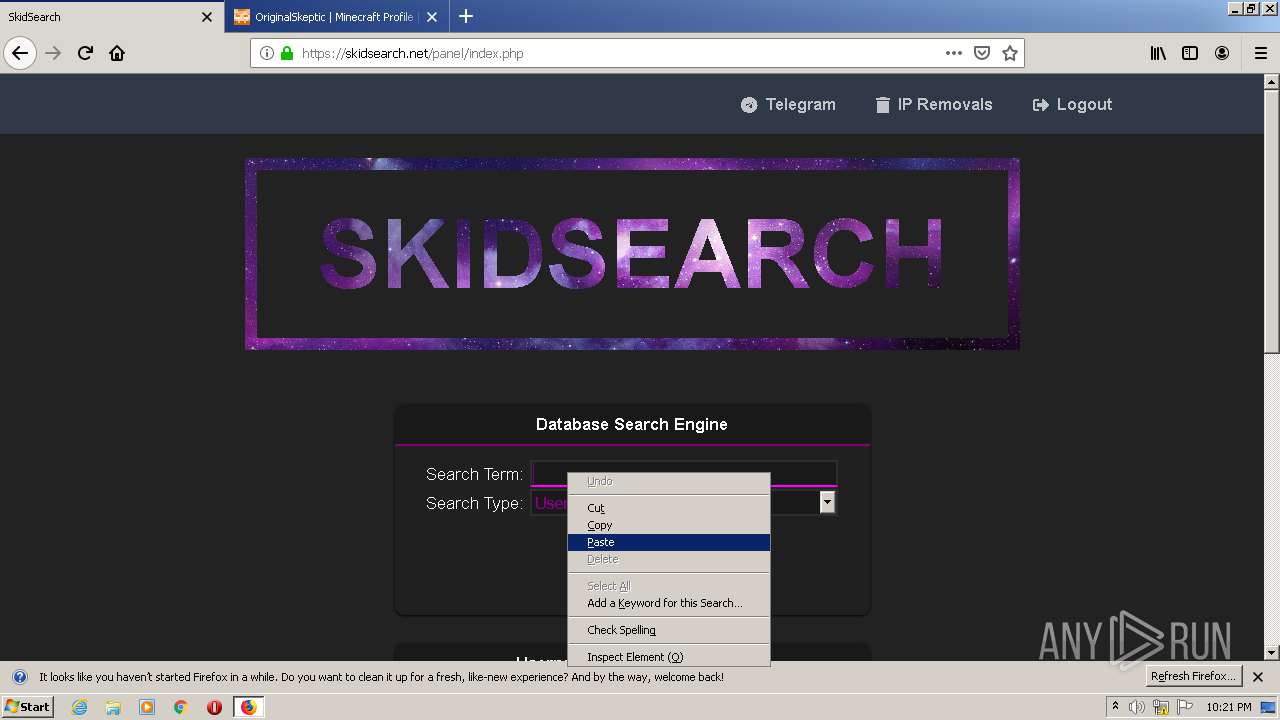Image resolution: width=1280 pixels, height=720 pixels.
Task: Open the Telegram link in navbar
Action: point(788,104)
